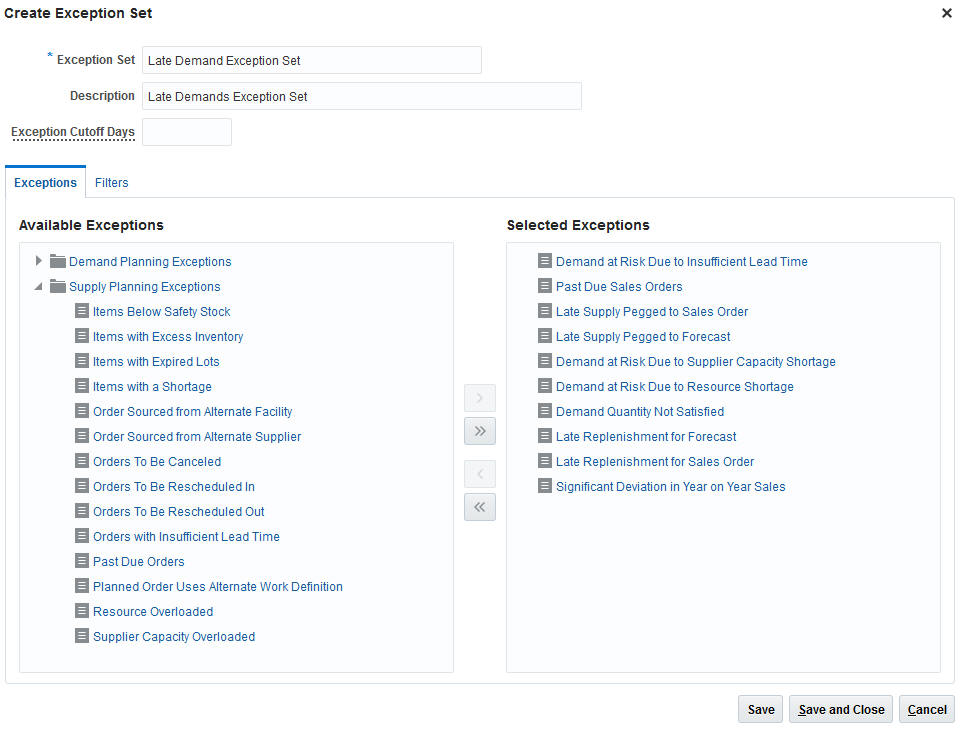960x730 pixels.
Task: Click the Supply Planning Exceptions folder icon
Action: click(x=58, y=286)
